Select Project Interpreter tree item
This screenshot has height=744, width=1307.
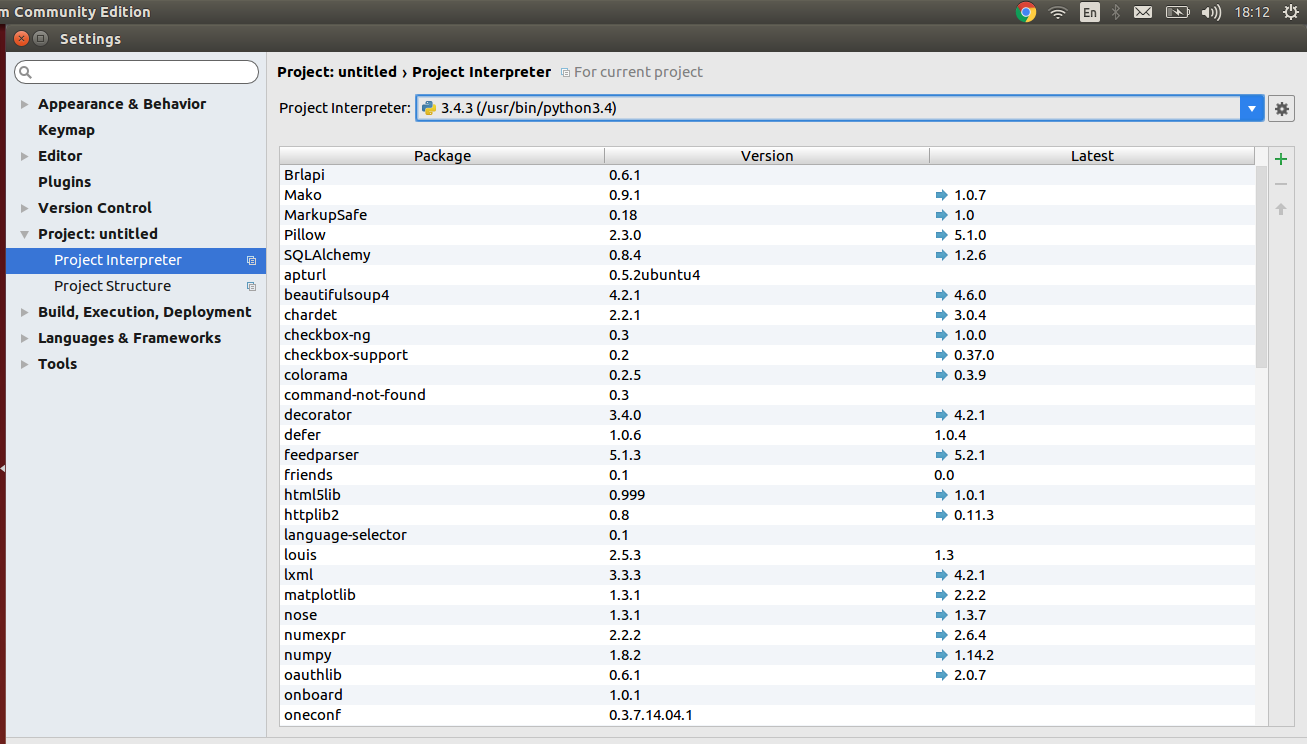coord(136,260)
